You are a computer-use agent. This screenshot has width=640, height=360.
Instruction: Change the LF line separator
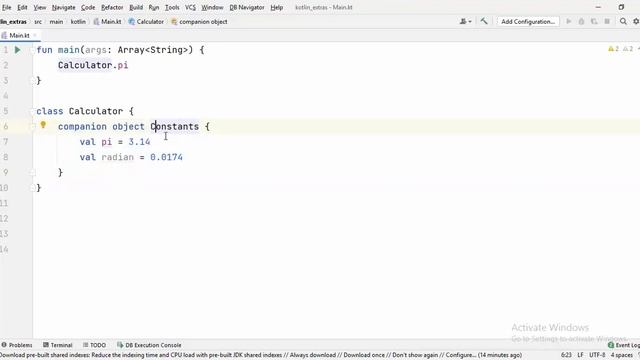(580, 355)
